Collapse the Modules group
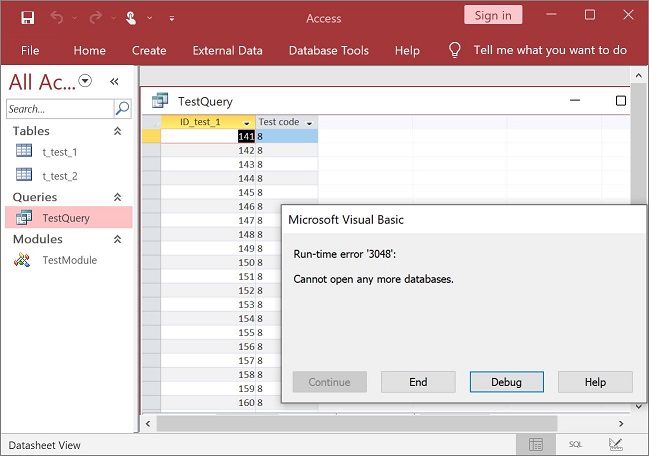649x456 pixels. pyautogui.click(x=118, y=239)
